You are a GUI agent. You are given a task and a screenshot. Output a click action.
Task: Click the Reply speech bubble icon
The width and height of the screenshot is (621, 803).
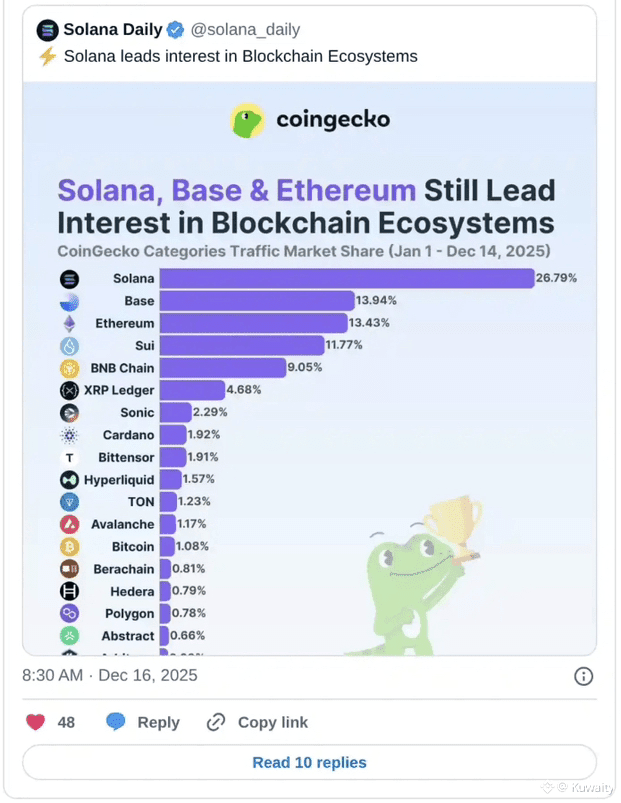116,722
